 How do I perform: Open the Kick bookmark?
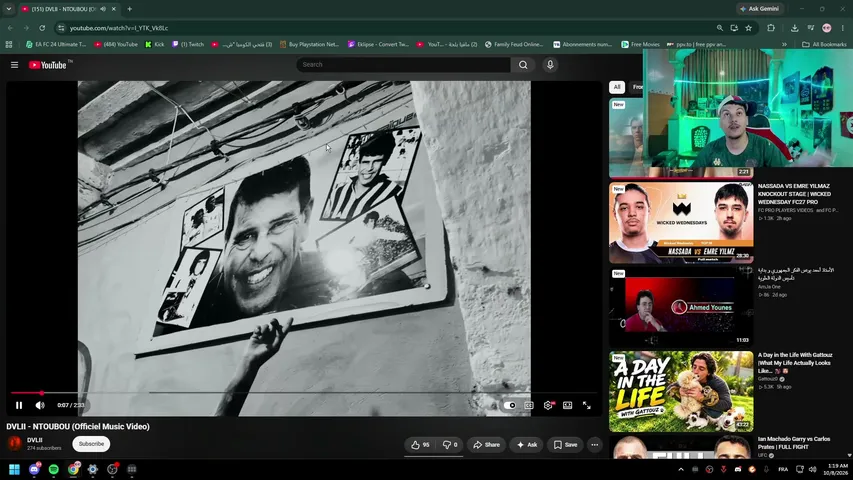[154, 45]
